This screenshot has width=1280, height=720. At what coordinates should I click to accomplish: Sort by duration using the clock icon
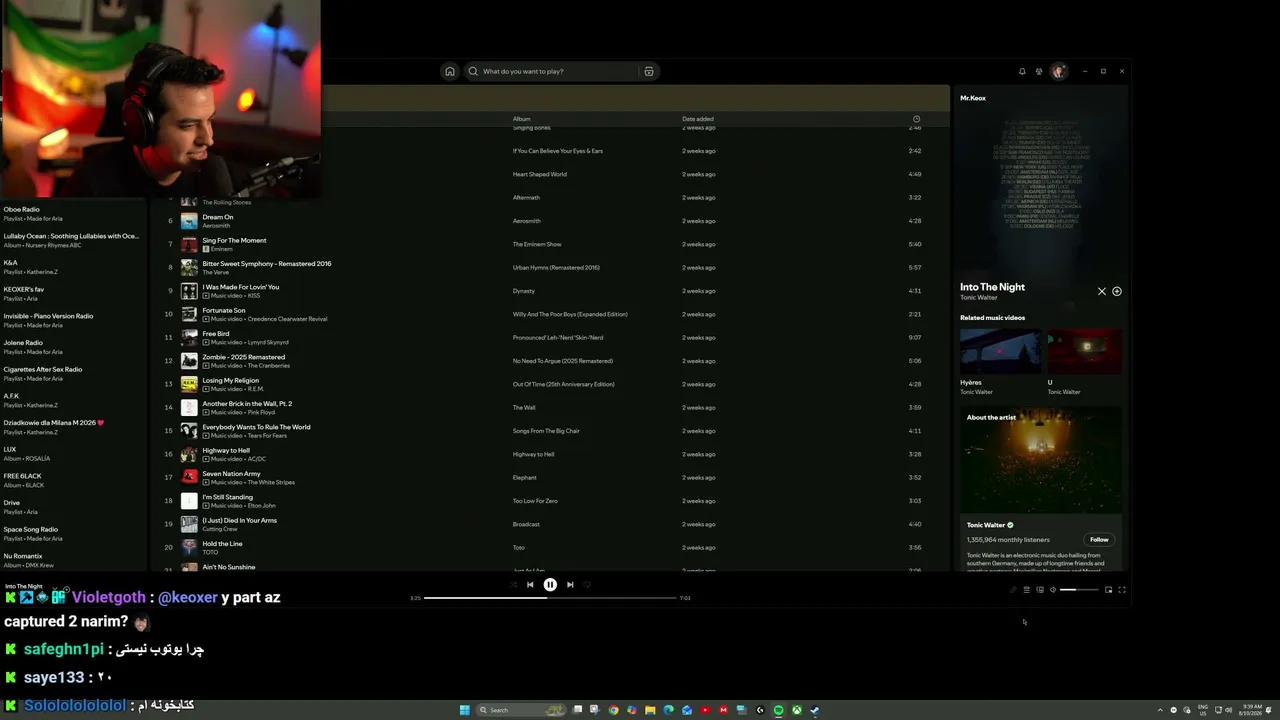(916, 119)
